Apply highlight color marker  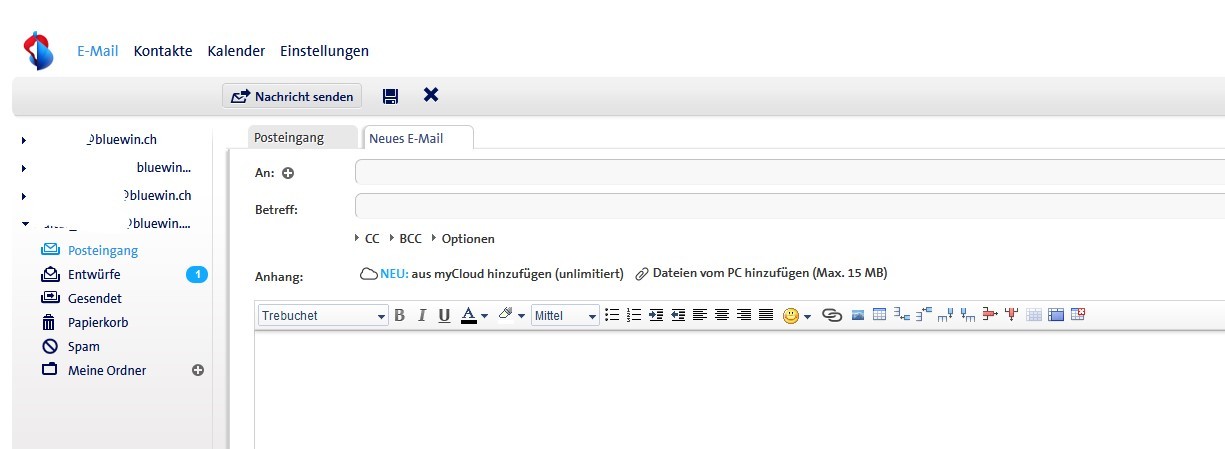click(505, 315)
